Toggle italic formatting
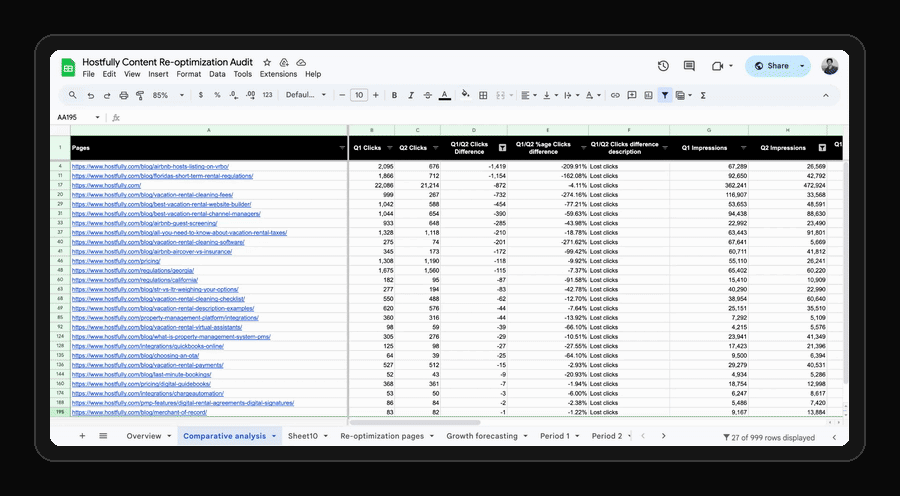Screen dimensions: 900x496 tap(411, 95)
